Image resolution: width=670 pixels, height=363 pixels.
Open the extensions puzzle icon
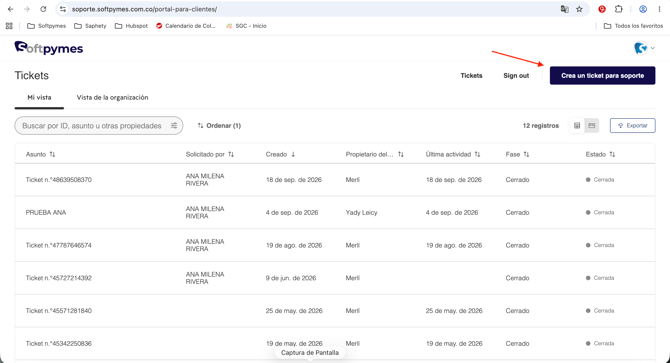(x=618, y=9)
